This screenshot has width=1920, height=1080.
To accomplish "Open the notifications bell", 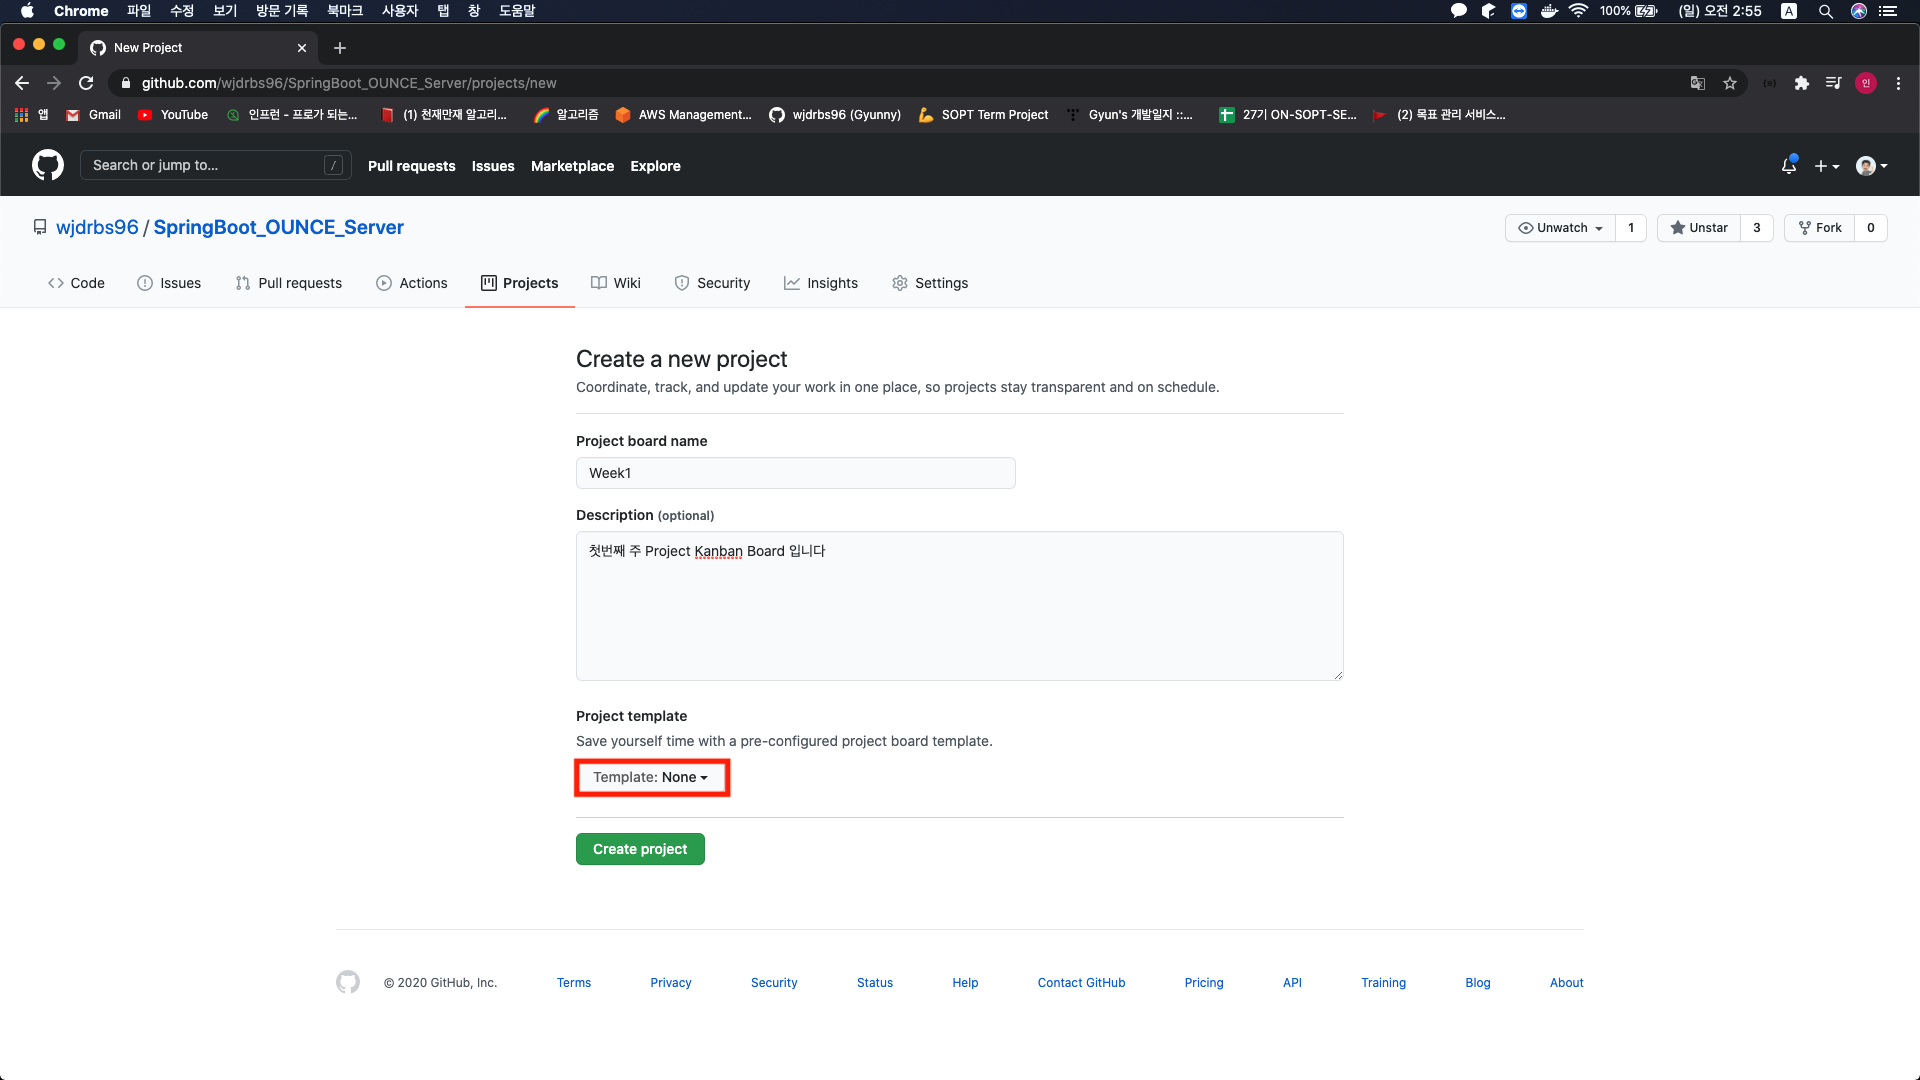I will click(x=1789, y=166).
